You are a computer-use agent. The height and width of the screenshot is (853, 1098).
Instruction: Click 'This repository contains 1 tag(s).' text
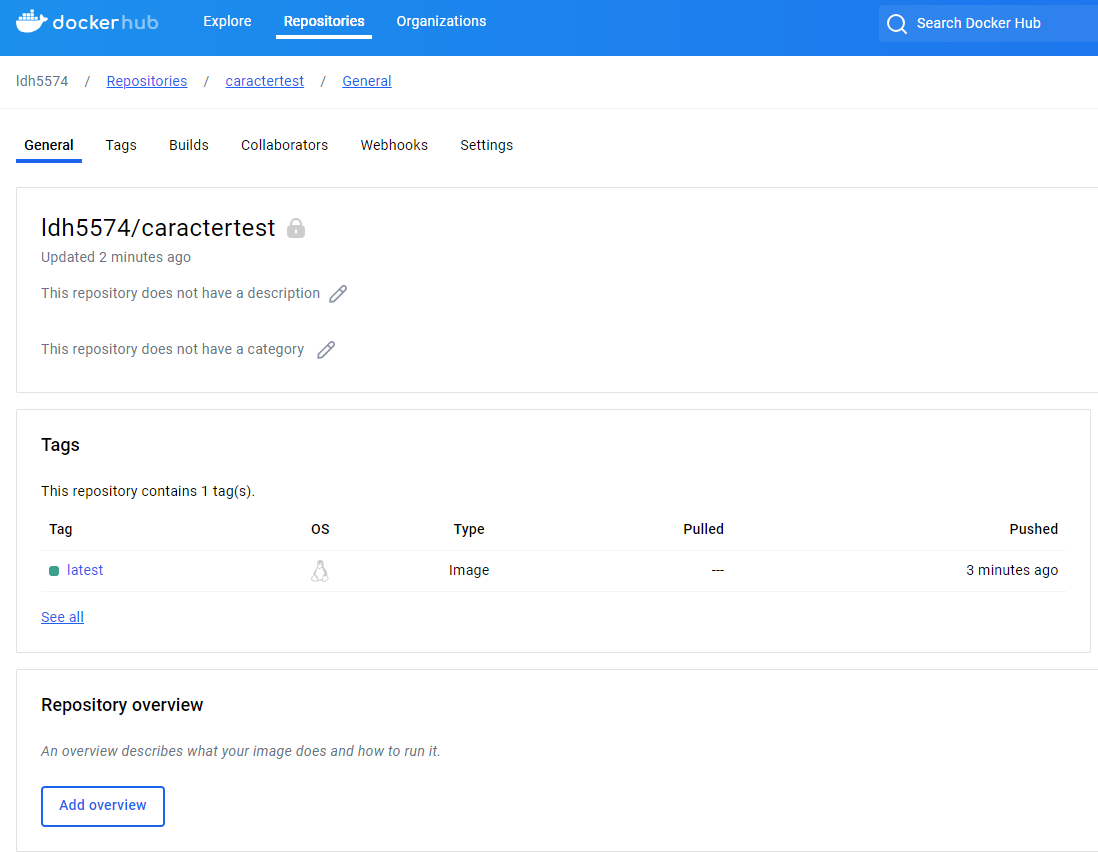click(148, 491)
